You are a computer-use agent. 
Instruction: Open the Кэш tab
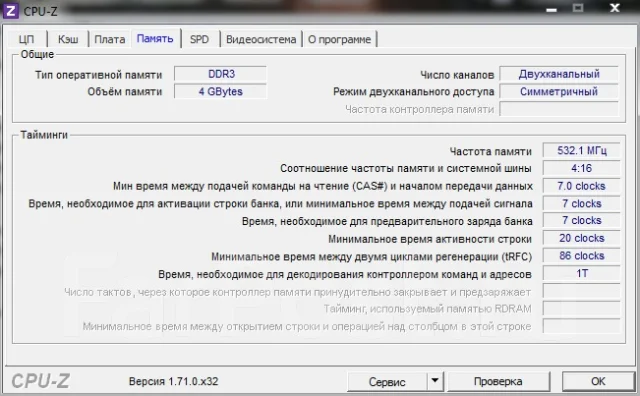pyautogui.click(x=68, y=39)
